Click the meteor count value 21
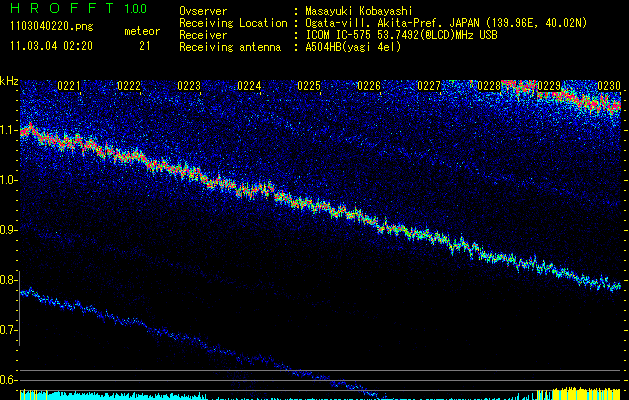This screenshot has width=629, height=400. [145, 46]
